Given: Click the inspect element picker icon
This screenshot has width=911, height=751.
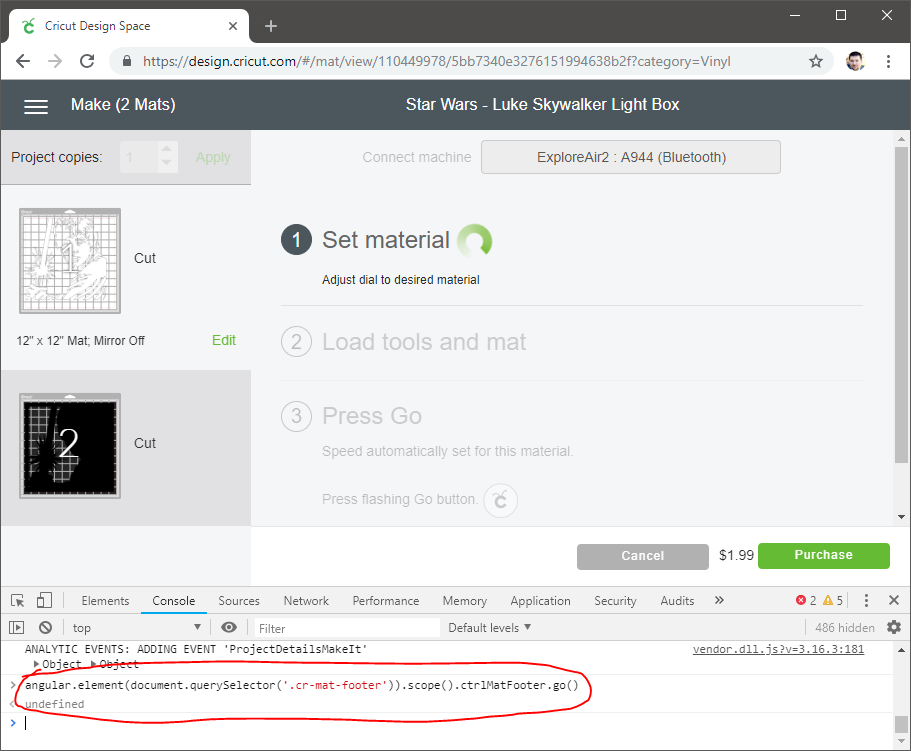Looking at the screenshot, I should 18,601.
